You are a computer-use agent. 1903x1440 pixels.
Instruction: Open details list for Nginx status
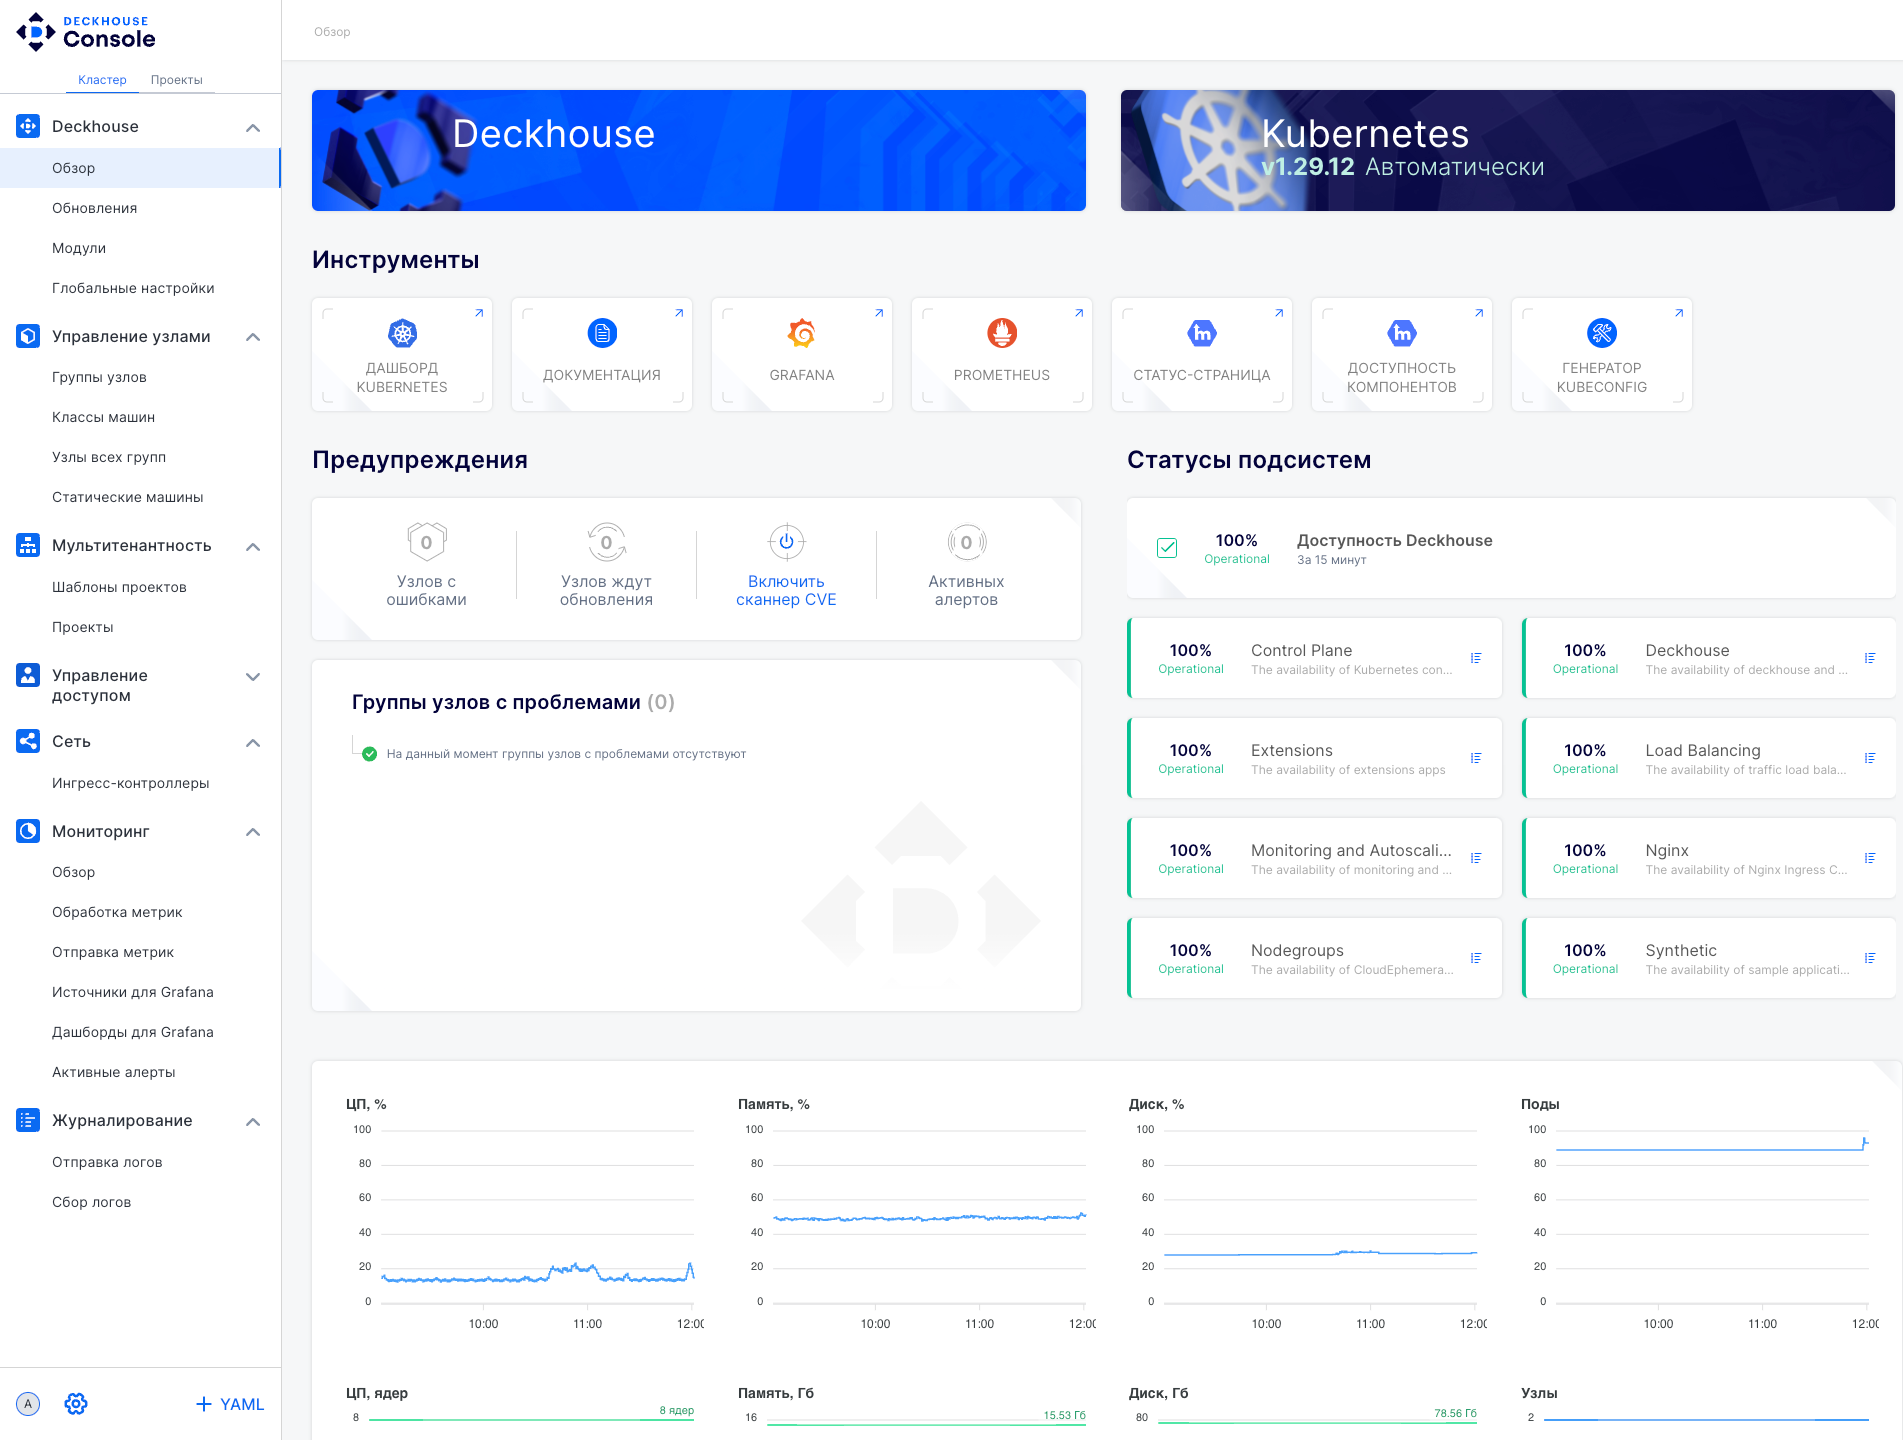(x=1871, y=857)
